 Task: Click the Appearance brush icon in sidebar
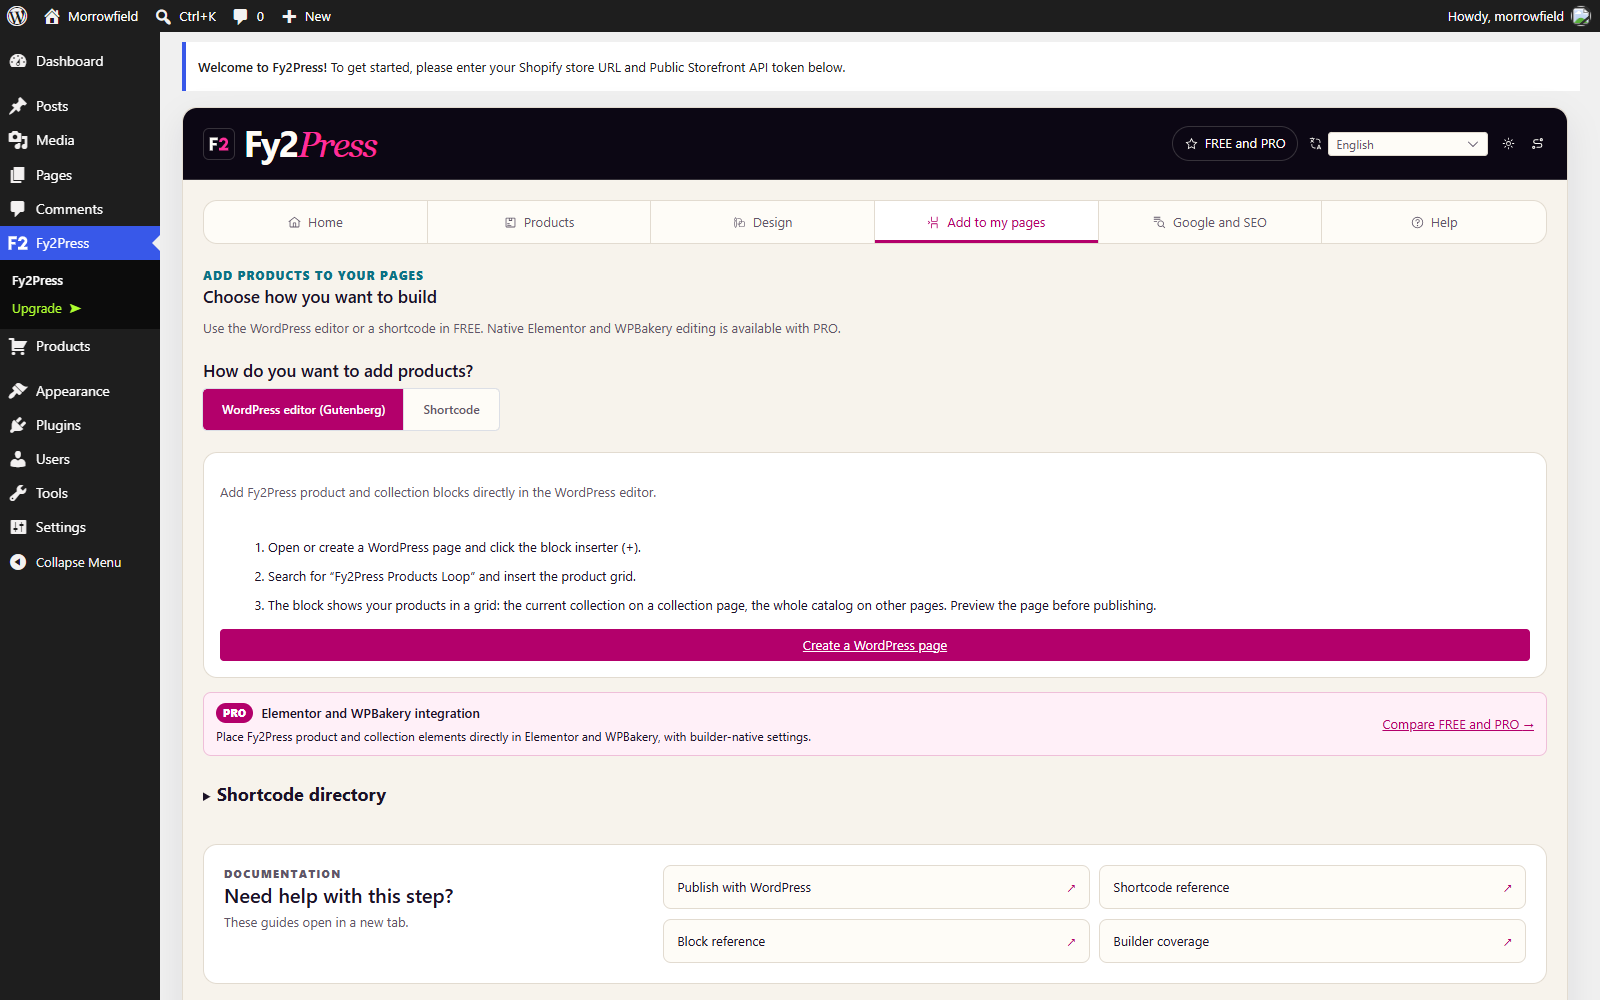pos(18,391)
